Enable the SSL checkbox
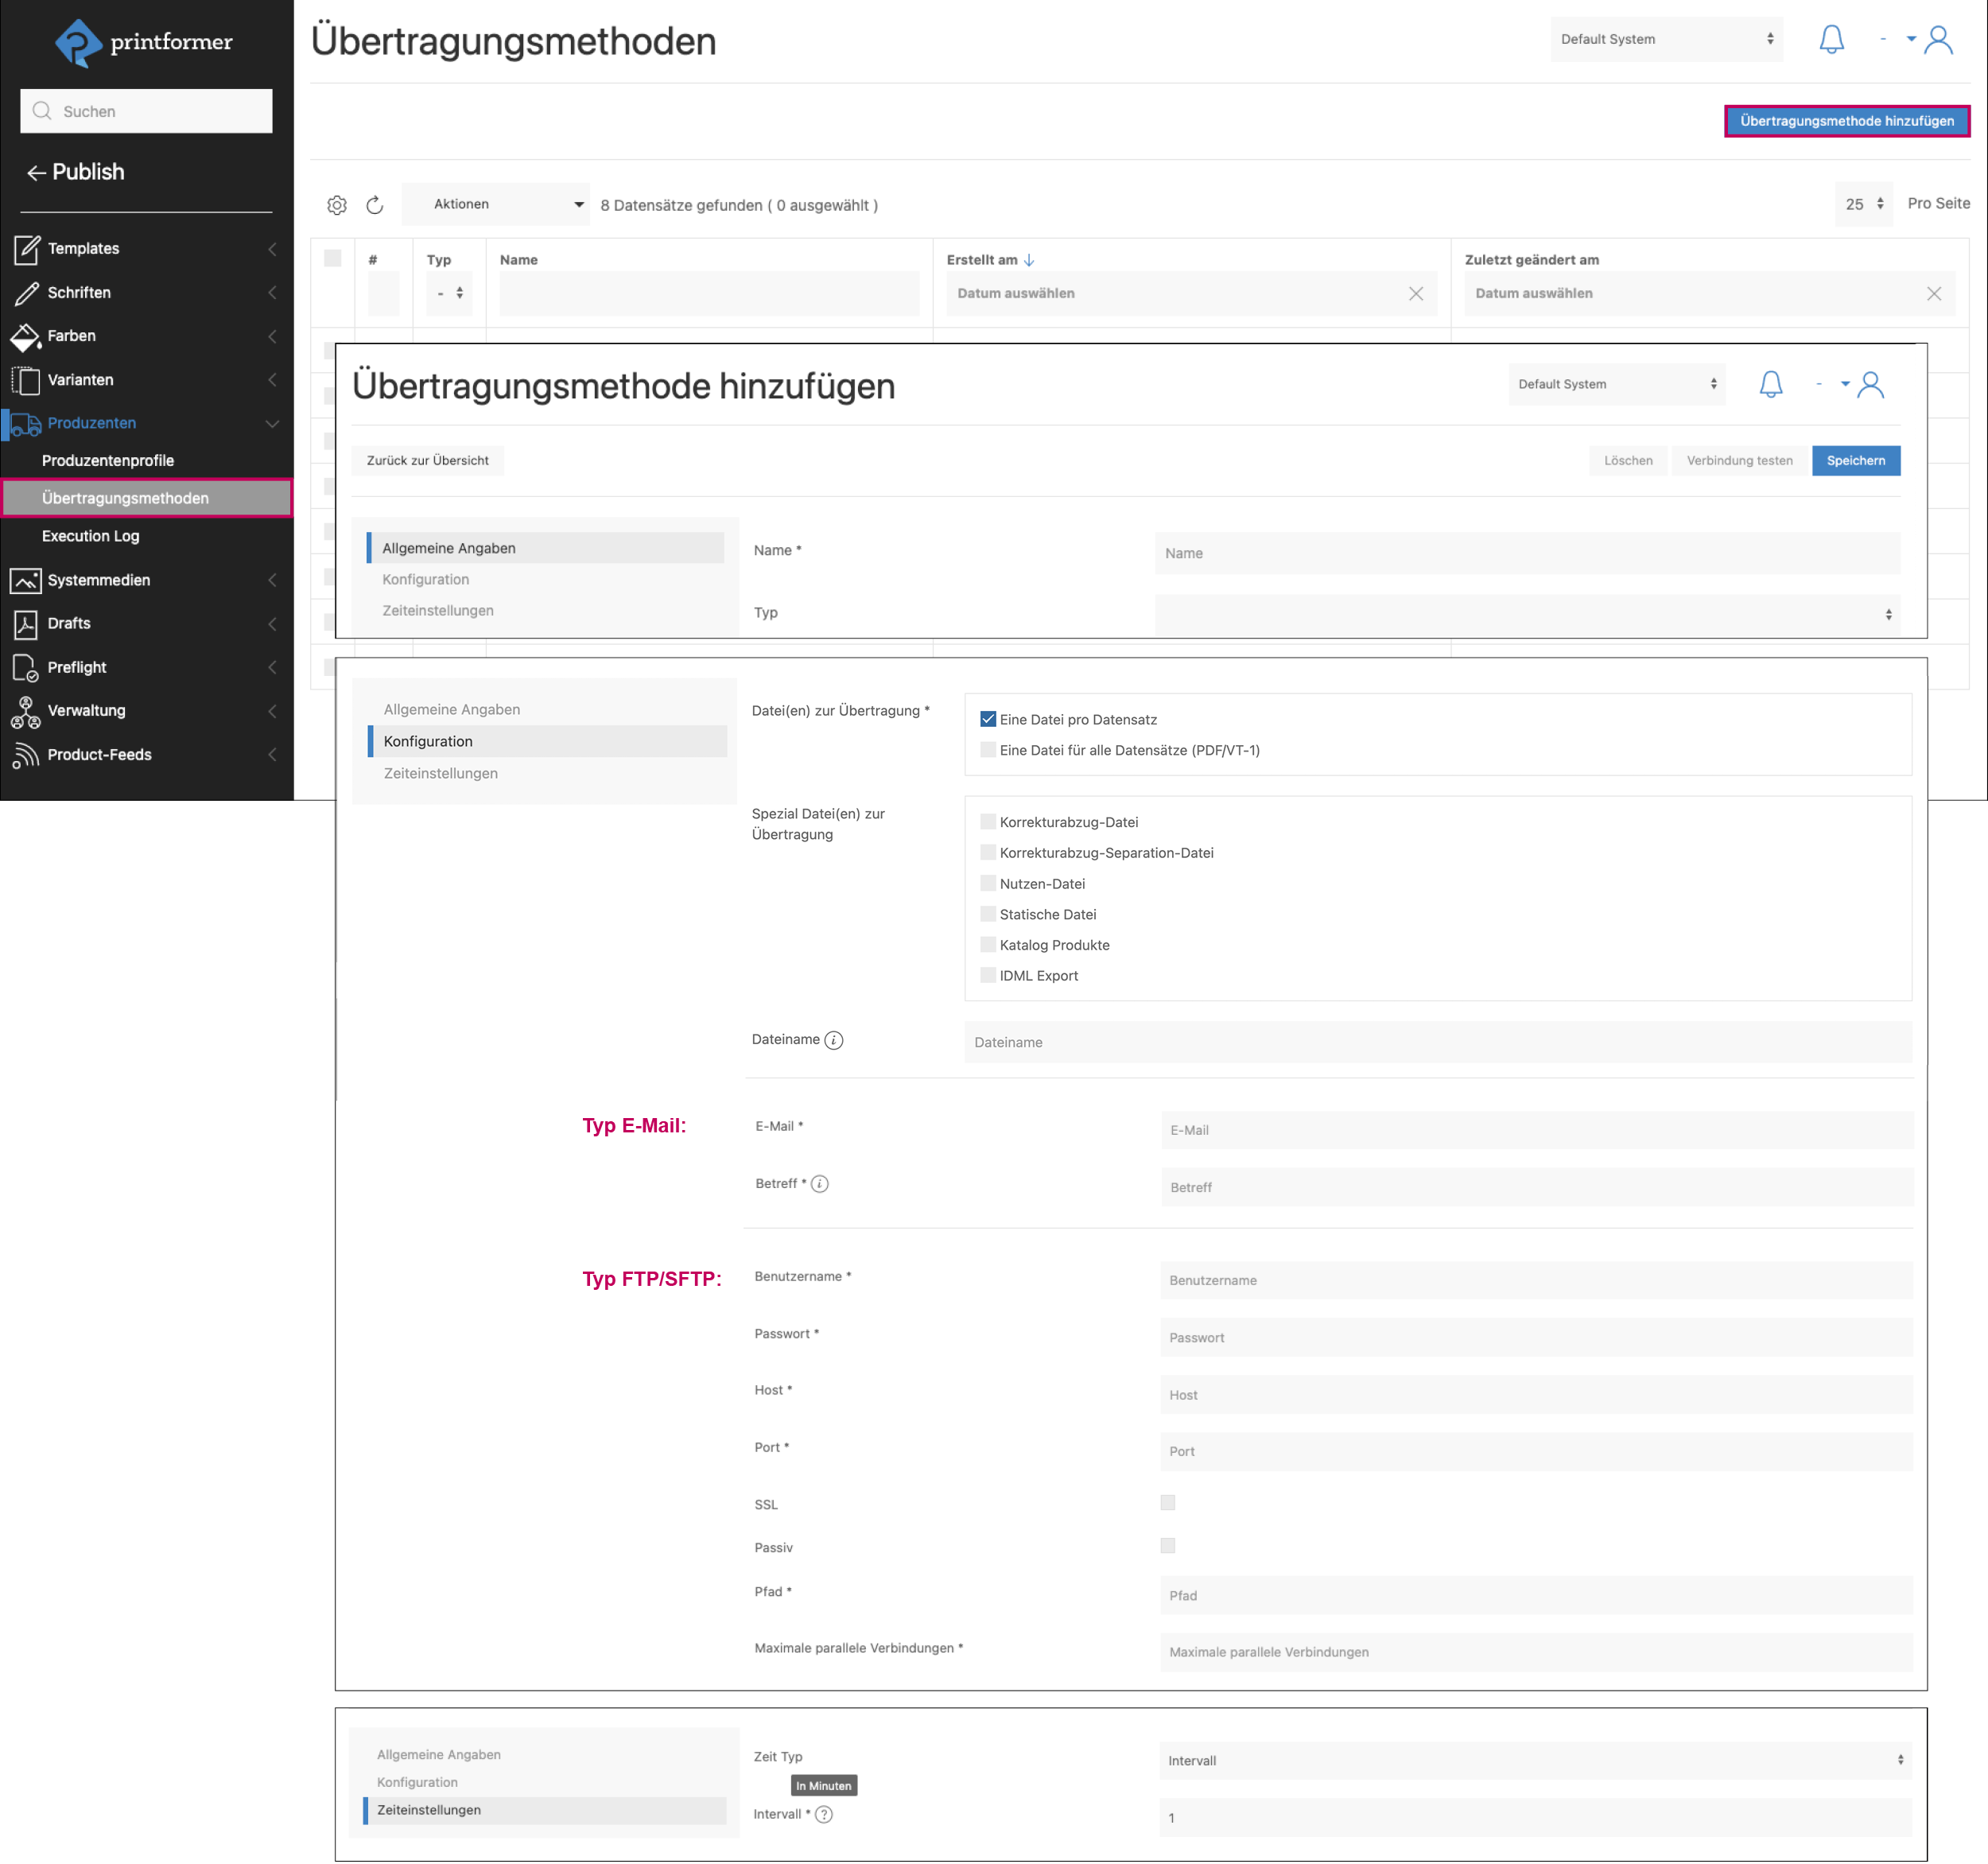 (1167, 1502)
